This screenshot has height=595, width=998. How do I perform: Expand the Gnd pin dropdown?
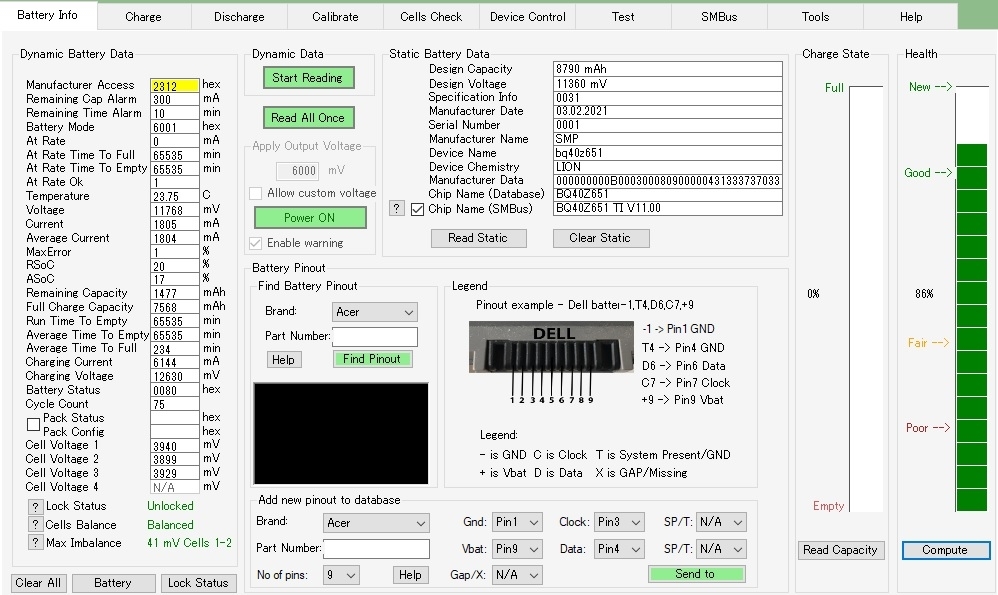click(517, 522)
